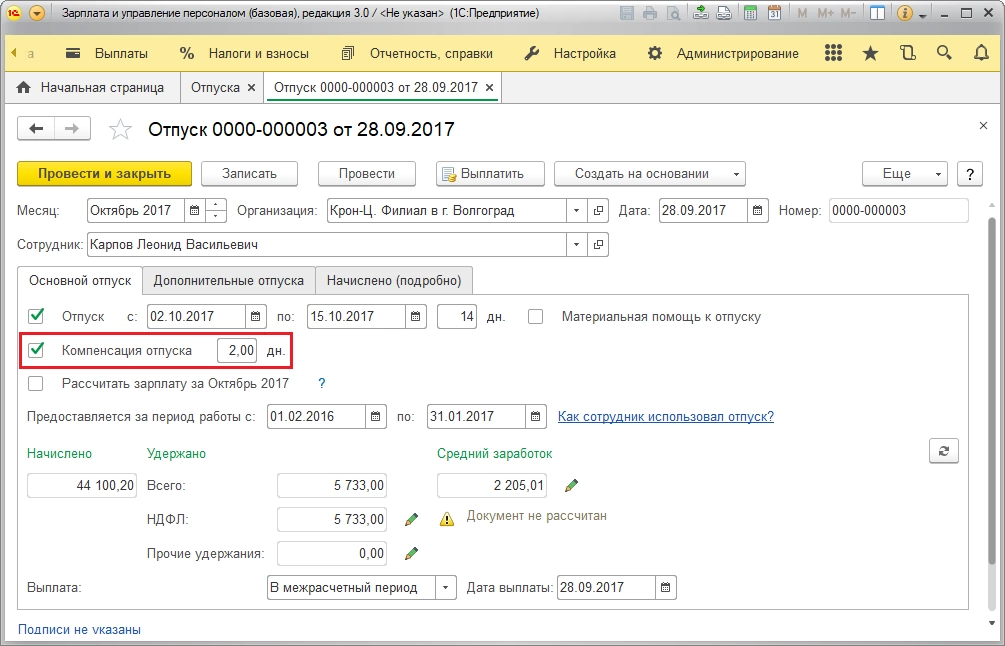The image size is (1005, 646).
Task: Open the info icon dropdown arrow
Action: (922, 14)
